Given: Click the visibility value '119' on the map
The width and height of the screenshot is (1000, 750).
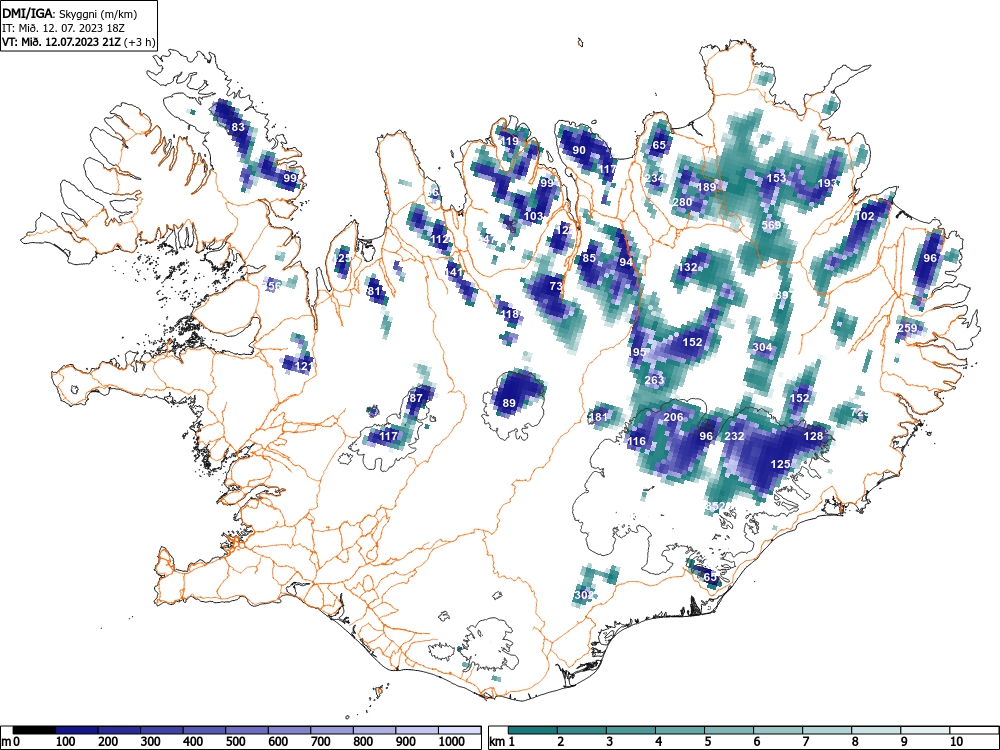Looking at the screenshot, I should 510,141.
